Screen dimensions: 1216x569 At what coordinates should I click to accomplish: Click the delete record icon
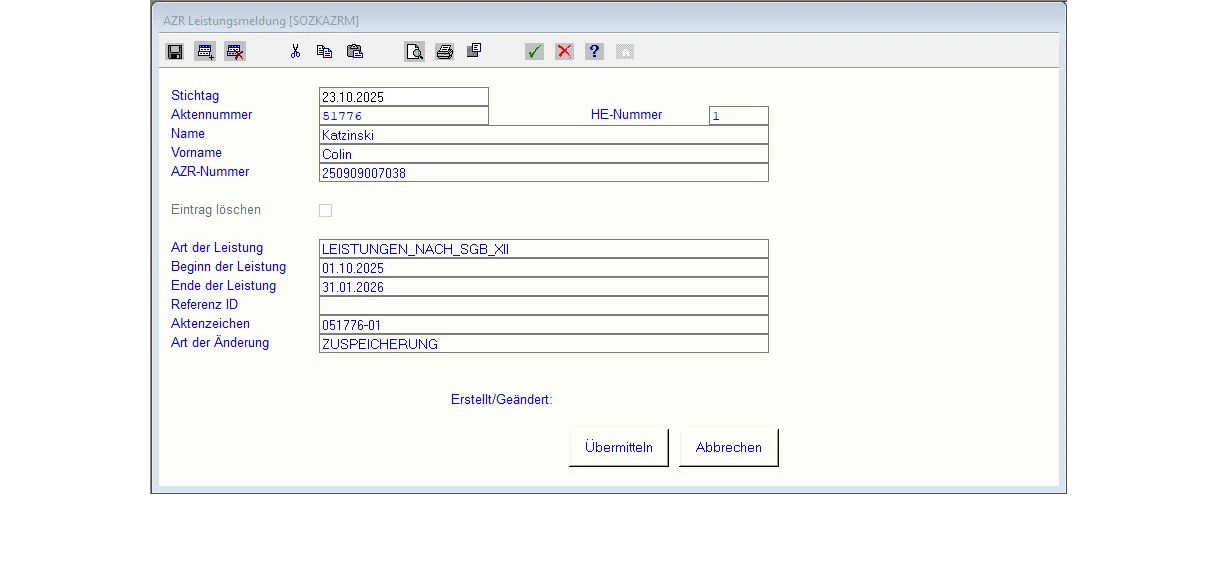click(235, 51)
